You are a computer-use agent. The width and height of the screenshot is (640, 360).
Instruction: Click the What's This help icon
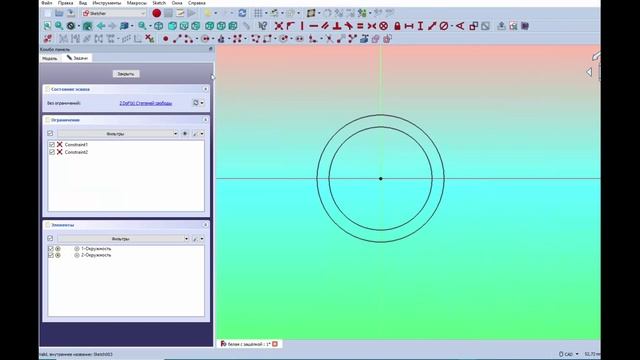(x=262, y=26)
